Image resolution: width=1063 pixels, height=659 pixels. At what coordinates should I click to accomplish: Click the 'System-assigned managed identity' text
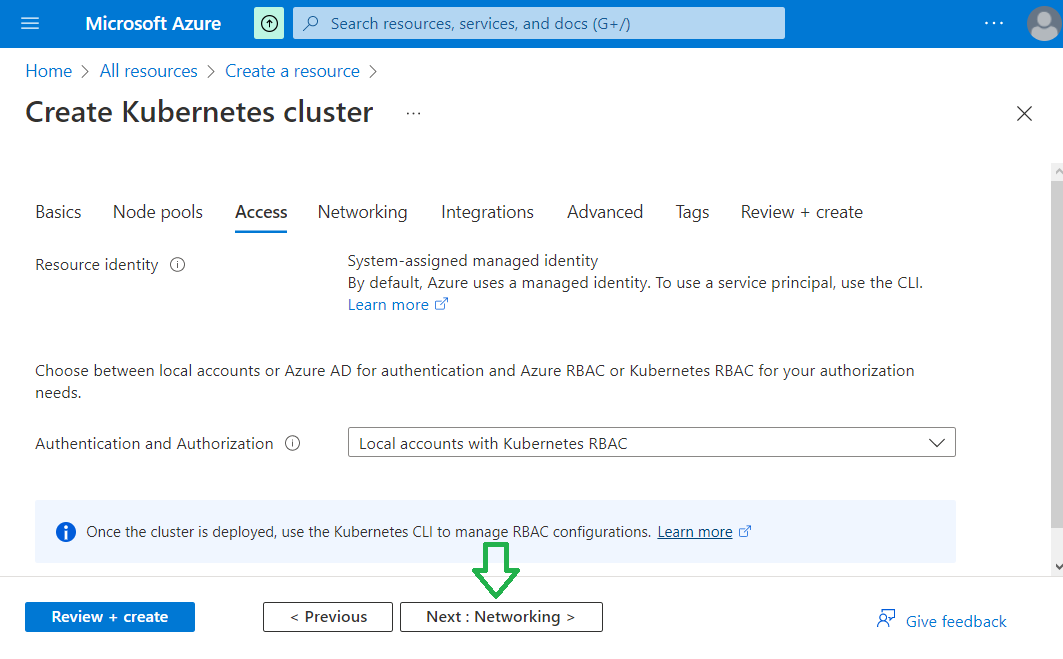point(473,261)
